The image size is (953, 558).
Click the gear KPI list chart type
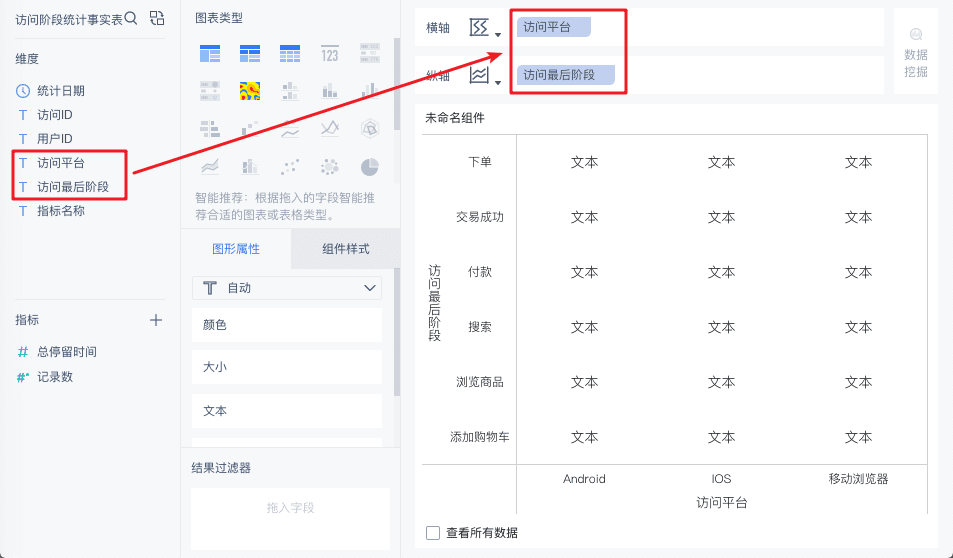point(210,91)
